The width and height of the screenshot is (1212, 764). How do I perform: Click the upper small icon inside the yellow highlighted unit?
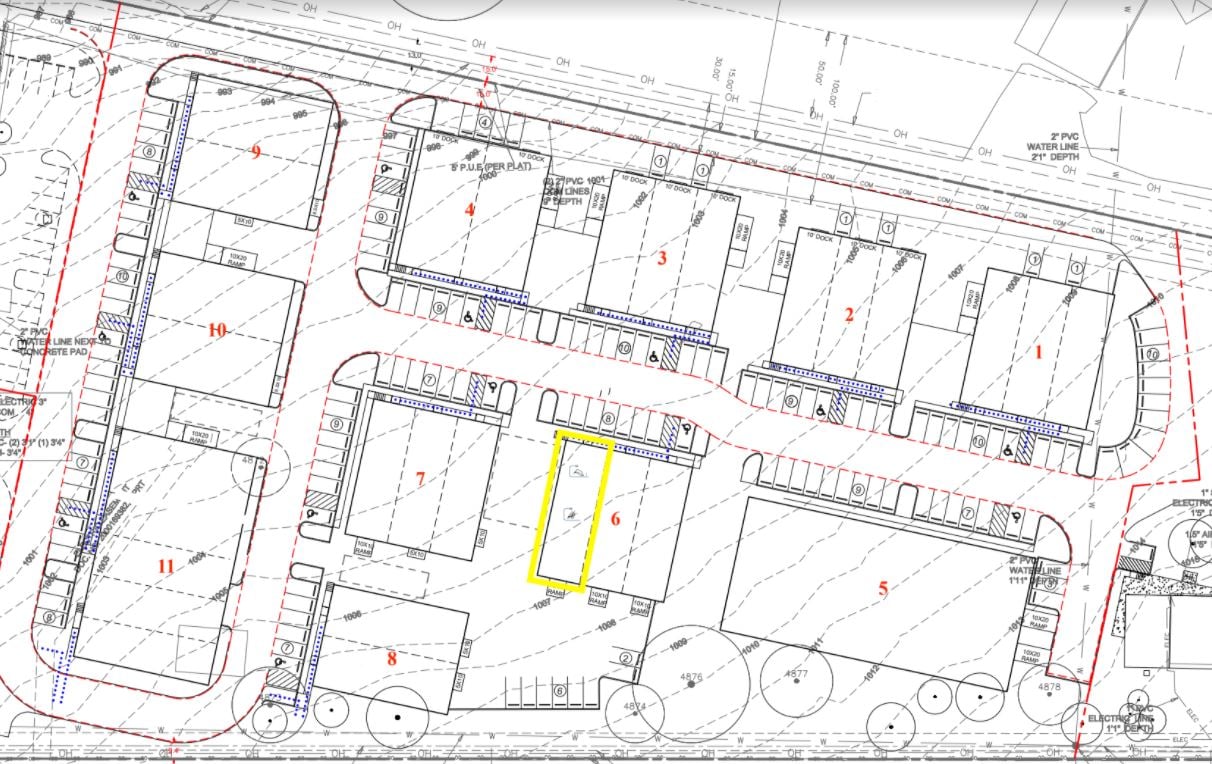pos(580,473)
